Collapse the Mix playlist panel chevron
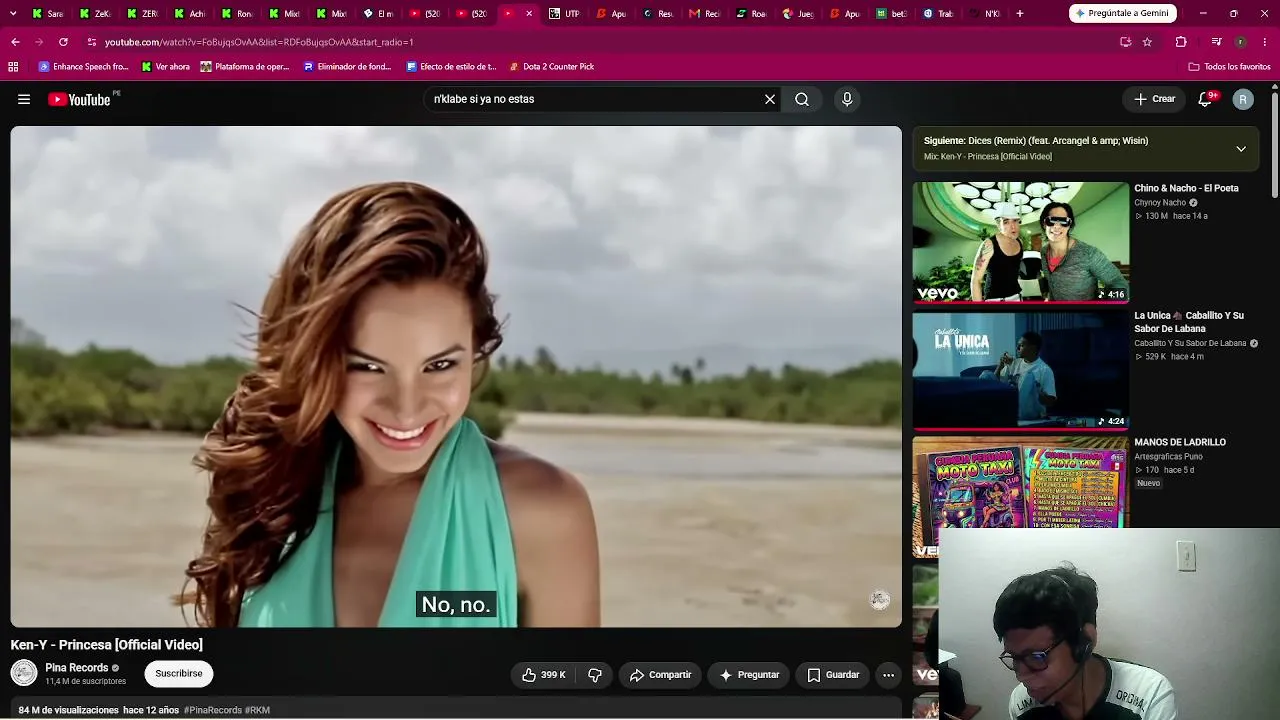This screenshot has height=720, width=1280. tap(1241, 149)
